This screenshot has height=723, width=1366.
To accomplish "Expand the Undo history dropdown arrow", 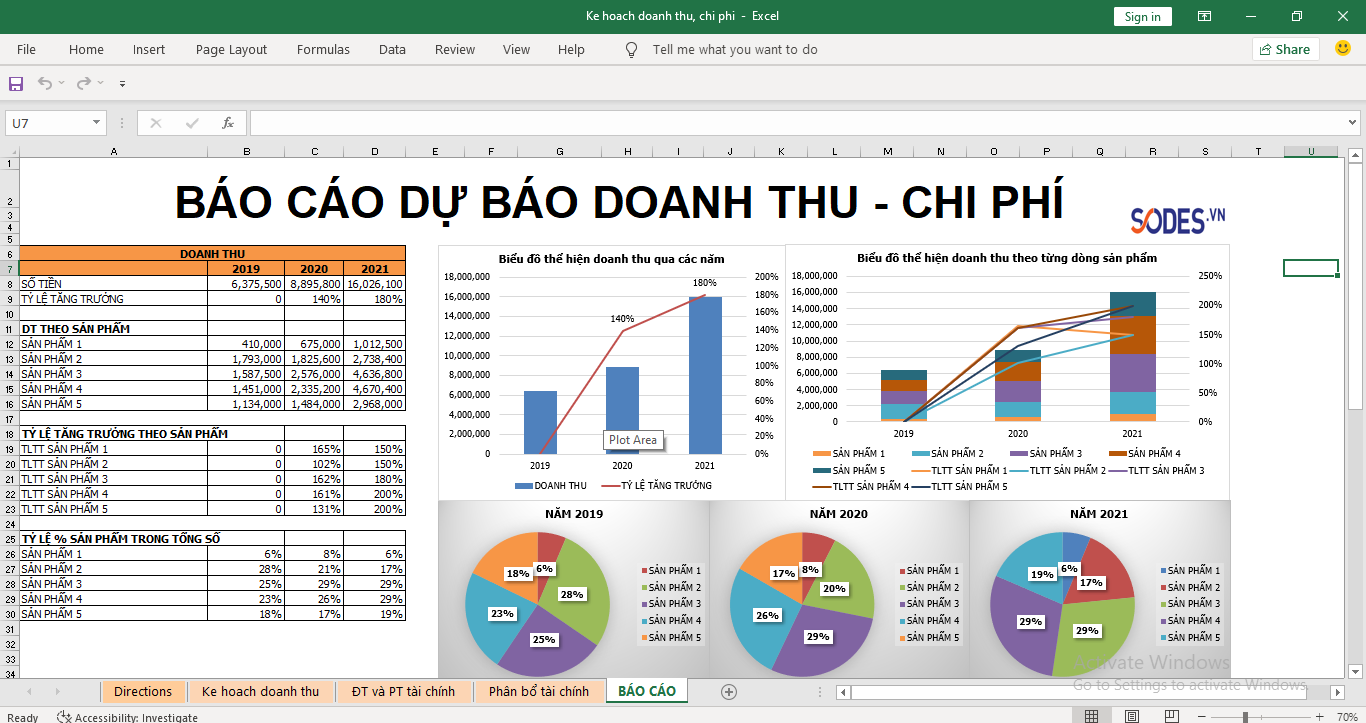I will [62, 83].
